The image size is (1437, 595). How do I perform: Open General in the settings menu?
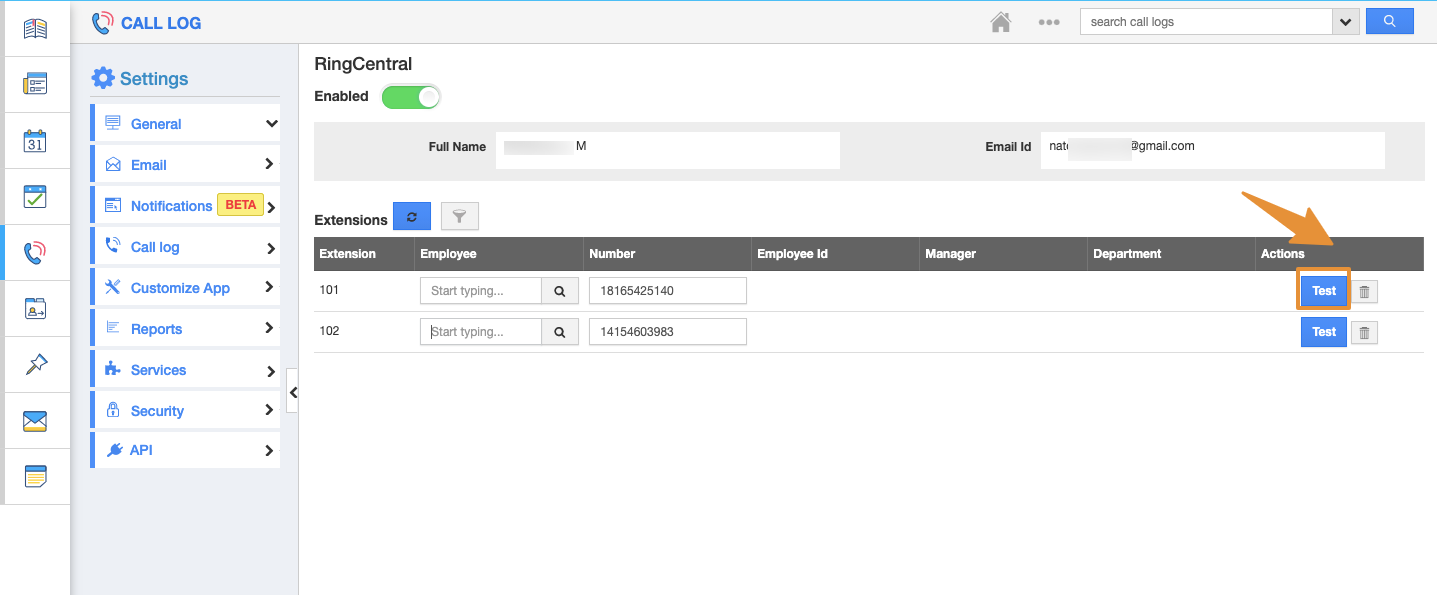click(x=156, y=124)
